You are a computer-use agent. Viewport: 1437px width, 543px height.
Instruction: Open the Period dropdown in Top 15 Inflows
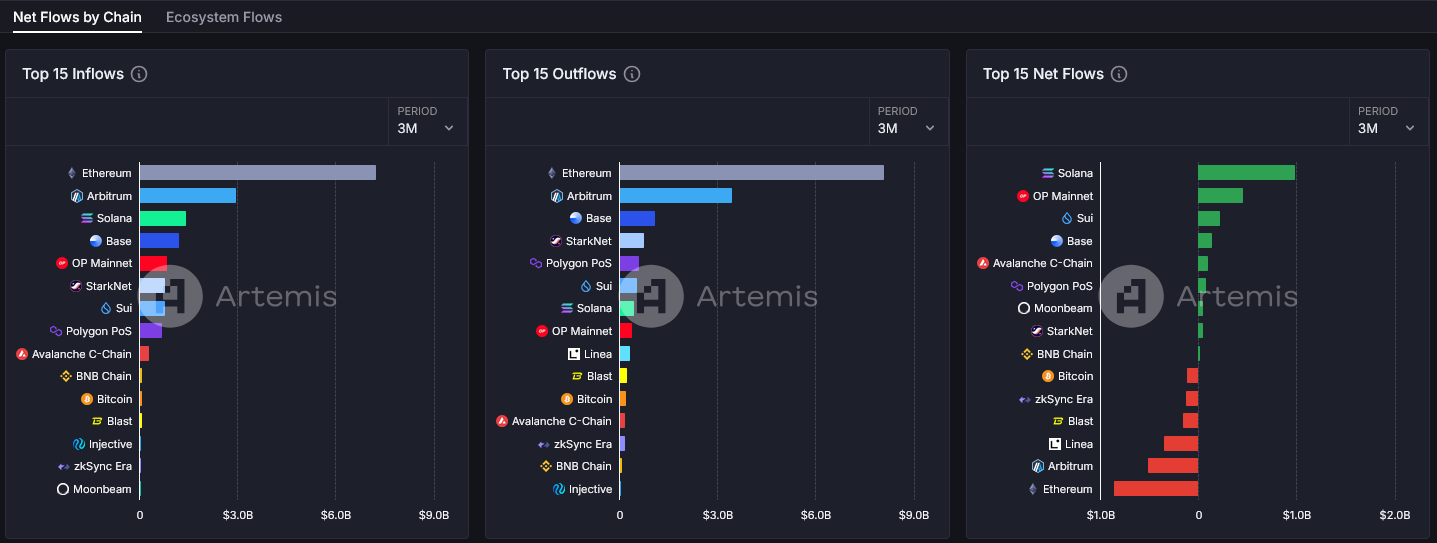click(427, 121)
